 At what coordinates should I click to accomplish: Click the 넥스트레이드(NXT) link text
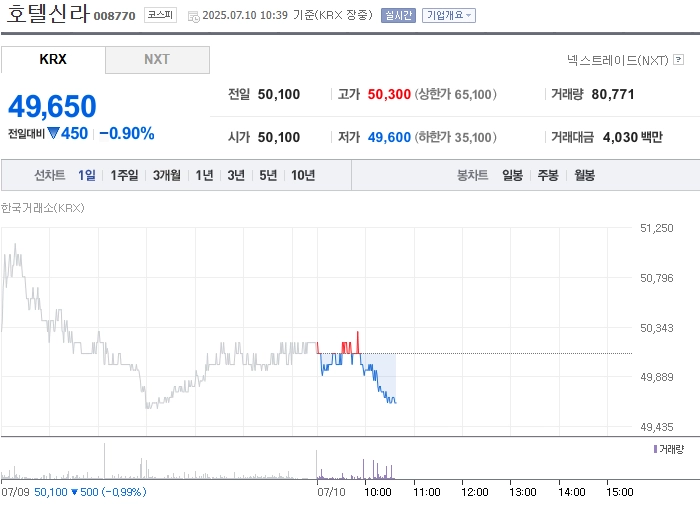pyautogui.click(x=617, y=60)
